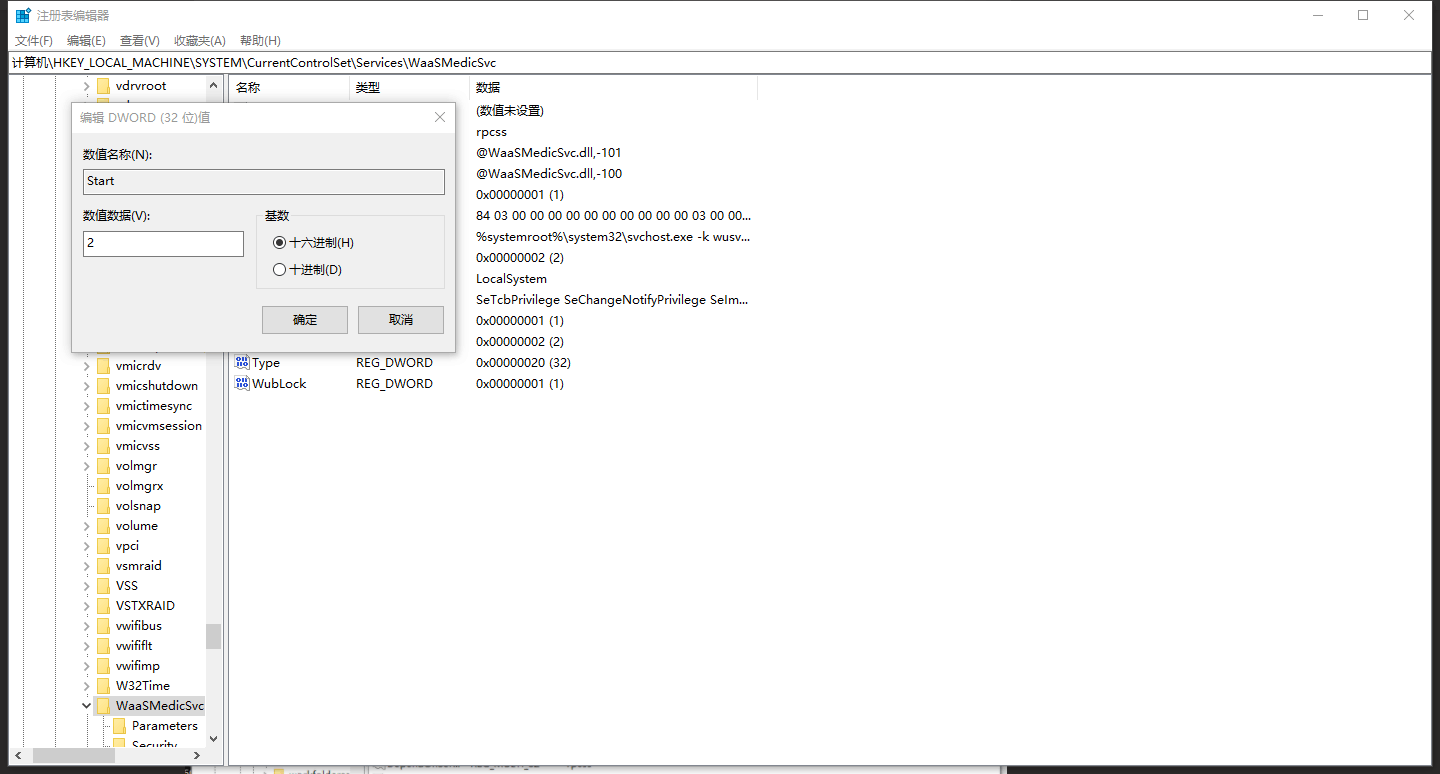This screenshot has height=774, width=1440.
Task: Click the Registry Editor app icon in title bar
Action: point(23,15)
